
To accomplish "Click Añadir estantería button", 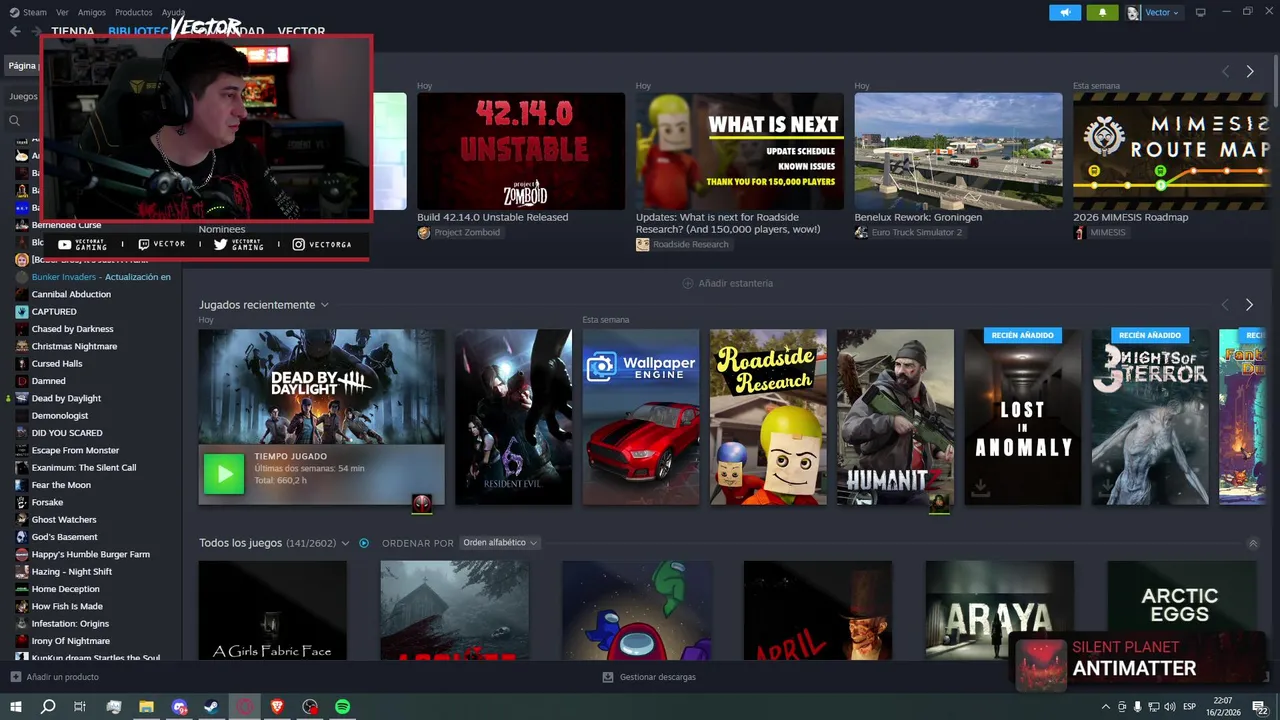I will tap(727, 283).
